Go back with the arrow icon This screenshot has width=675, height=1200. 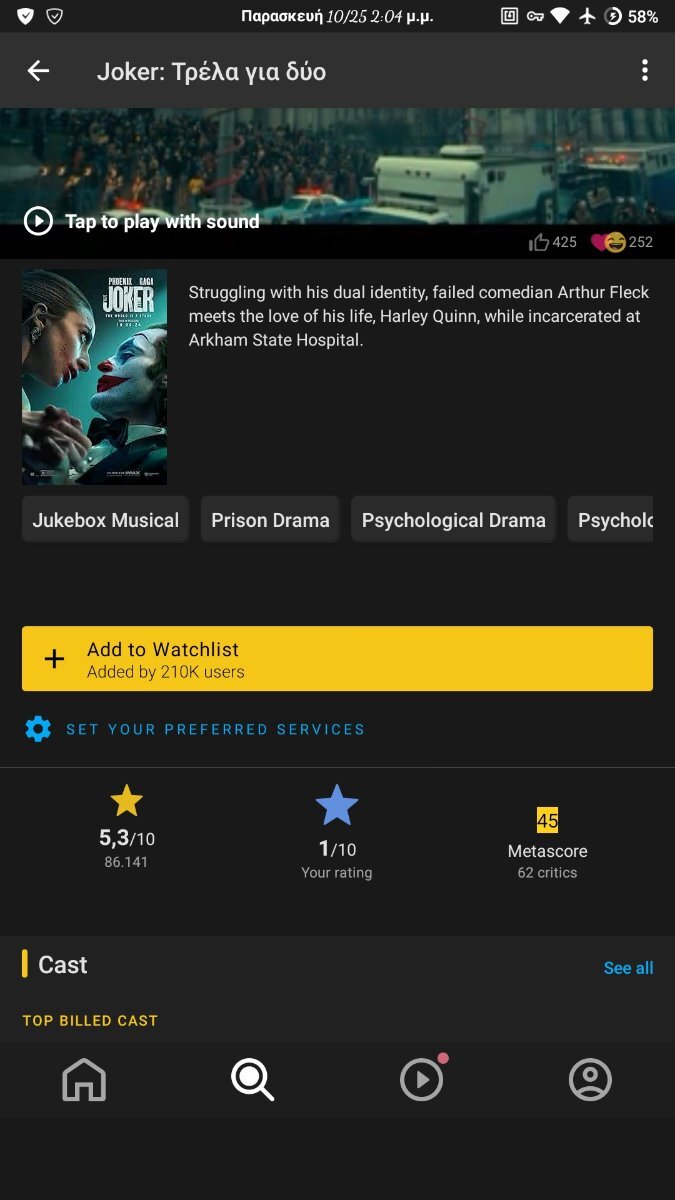(x=38, y=71)
